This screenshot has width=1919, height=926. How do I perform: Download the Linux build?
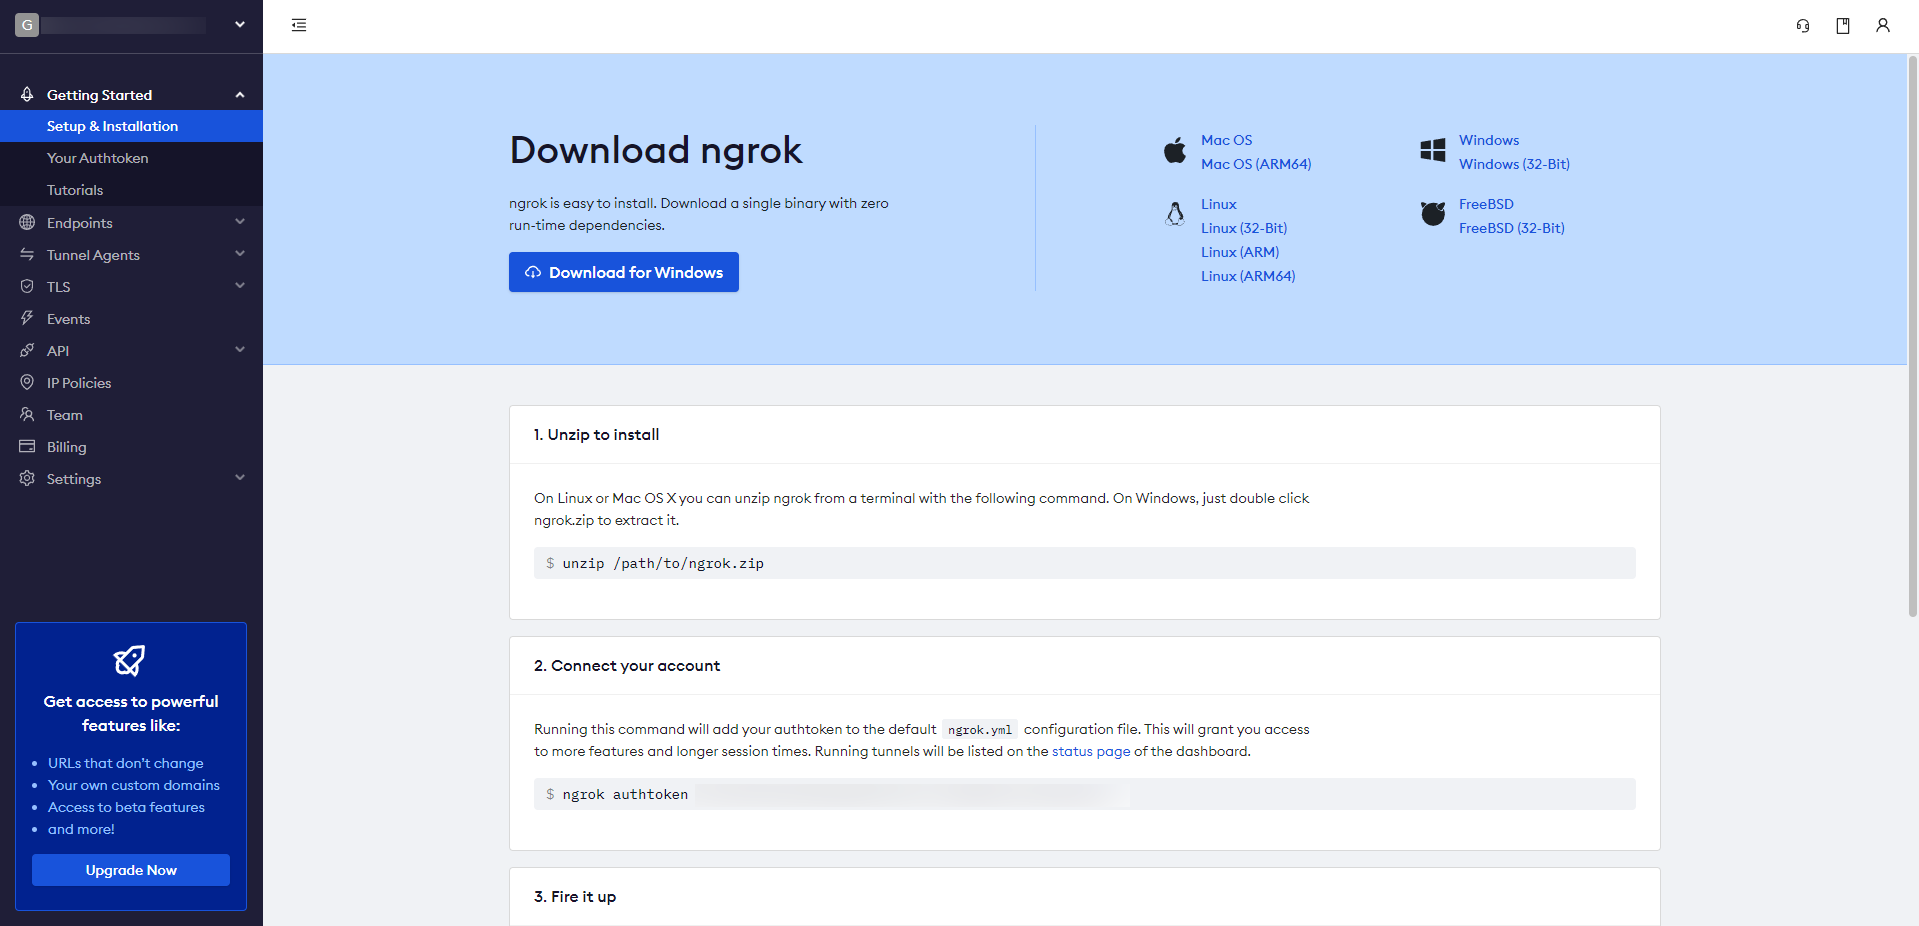(1218, 204)
